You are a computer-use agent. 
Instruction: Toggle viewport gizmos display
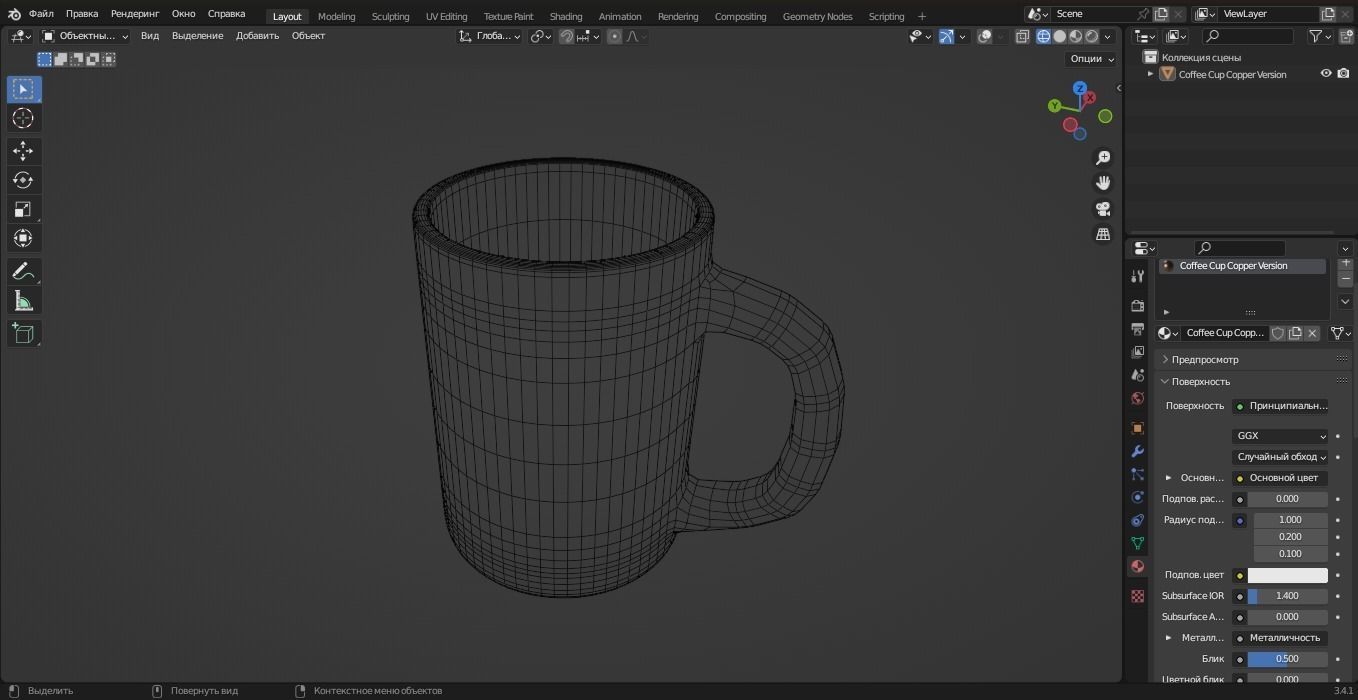pyautogui.click(x=946, y=36)
